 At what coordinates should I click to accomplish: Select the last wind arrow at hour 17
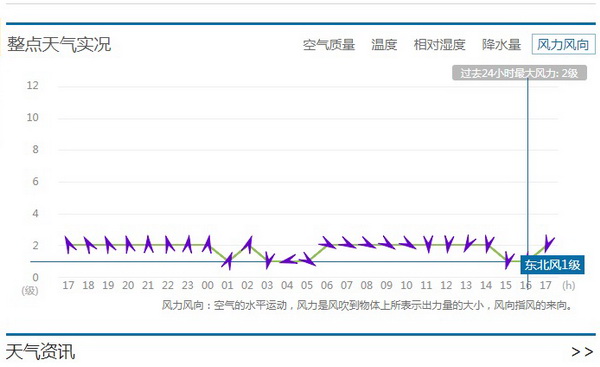pos(548,243)
